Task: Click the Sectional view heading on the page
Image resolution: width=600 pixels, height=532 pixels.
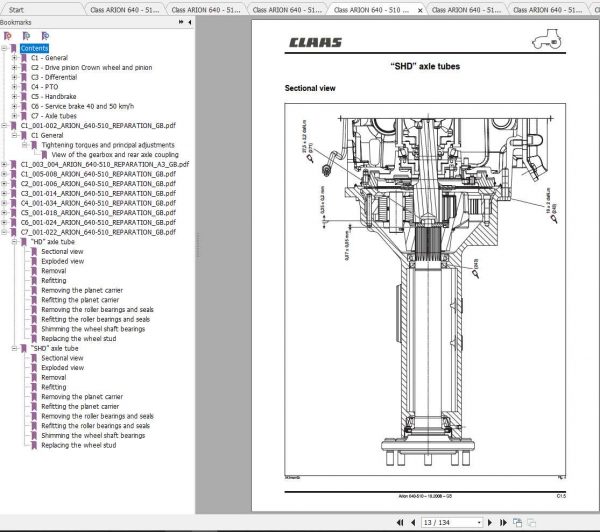Action: [x=310, y=88]
